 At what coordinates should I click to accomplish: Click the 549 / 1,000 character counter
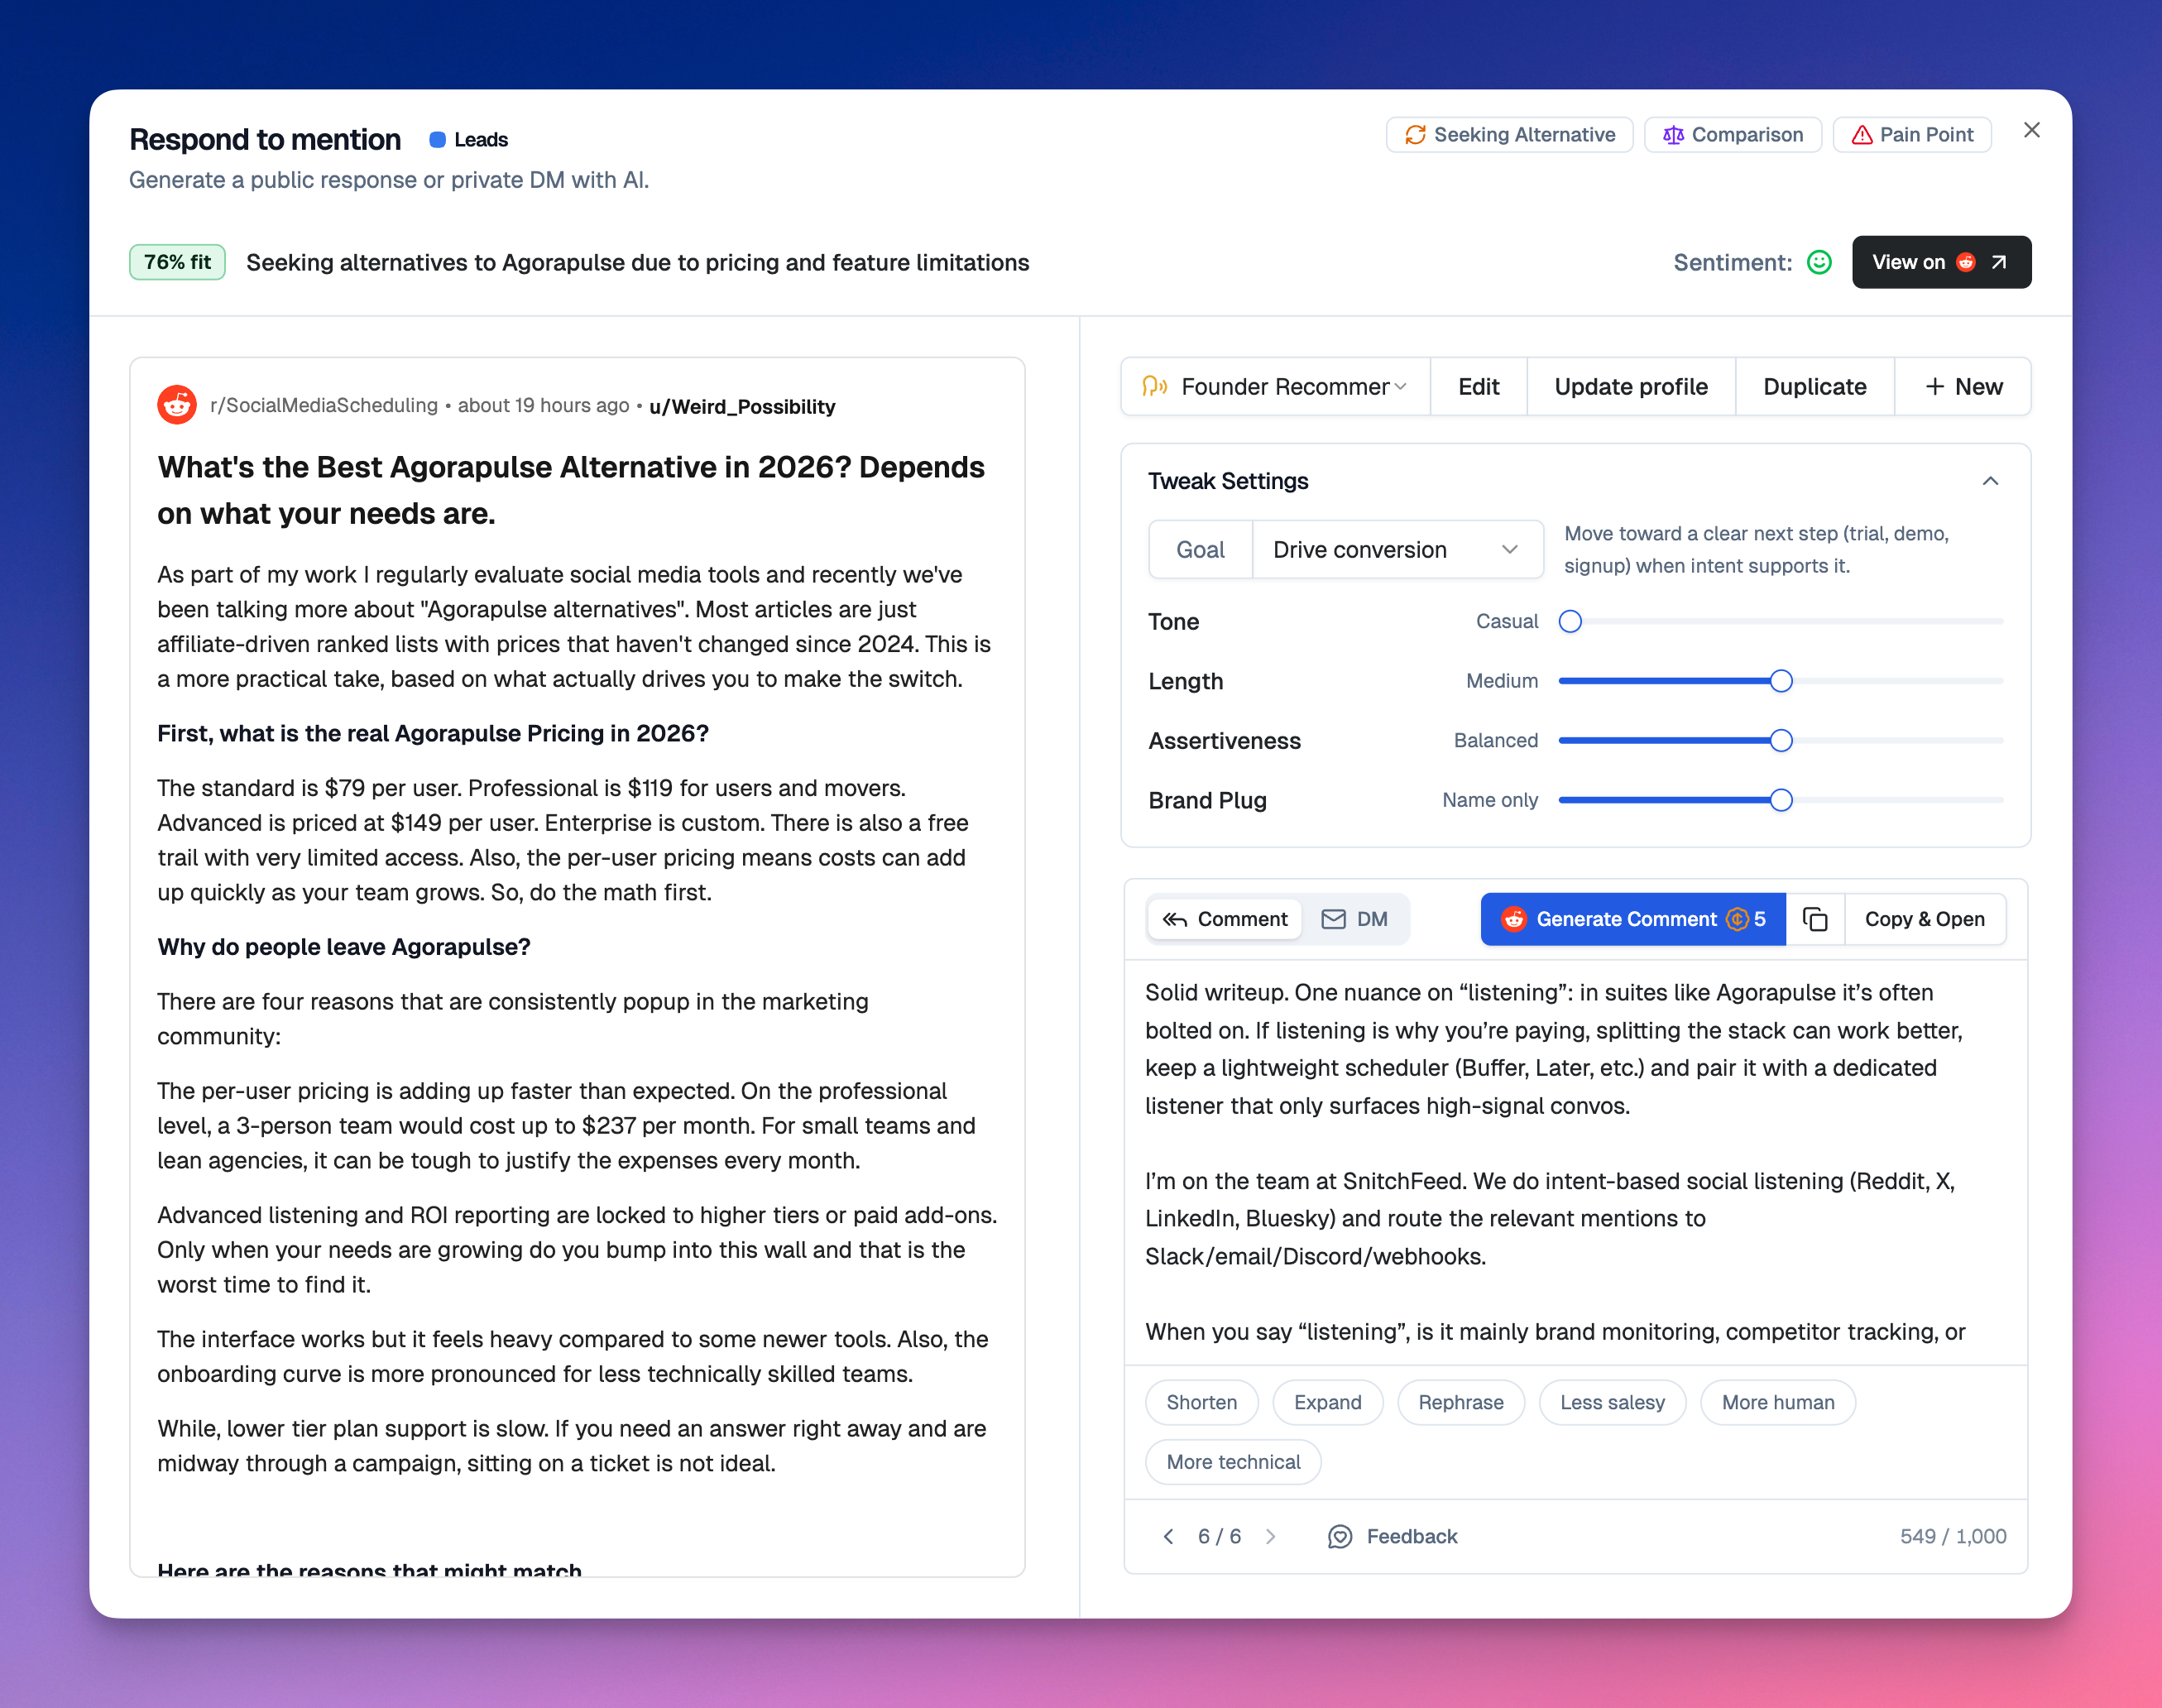(1952, 1536)
